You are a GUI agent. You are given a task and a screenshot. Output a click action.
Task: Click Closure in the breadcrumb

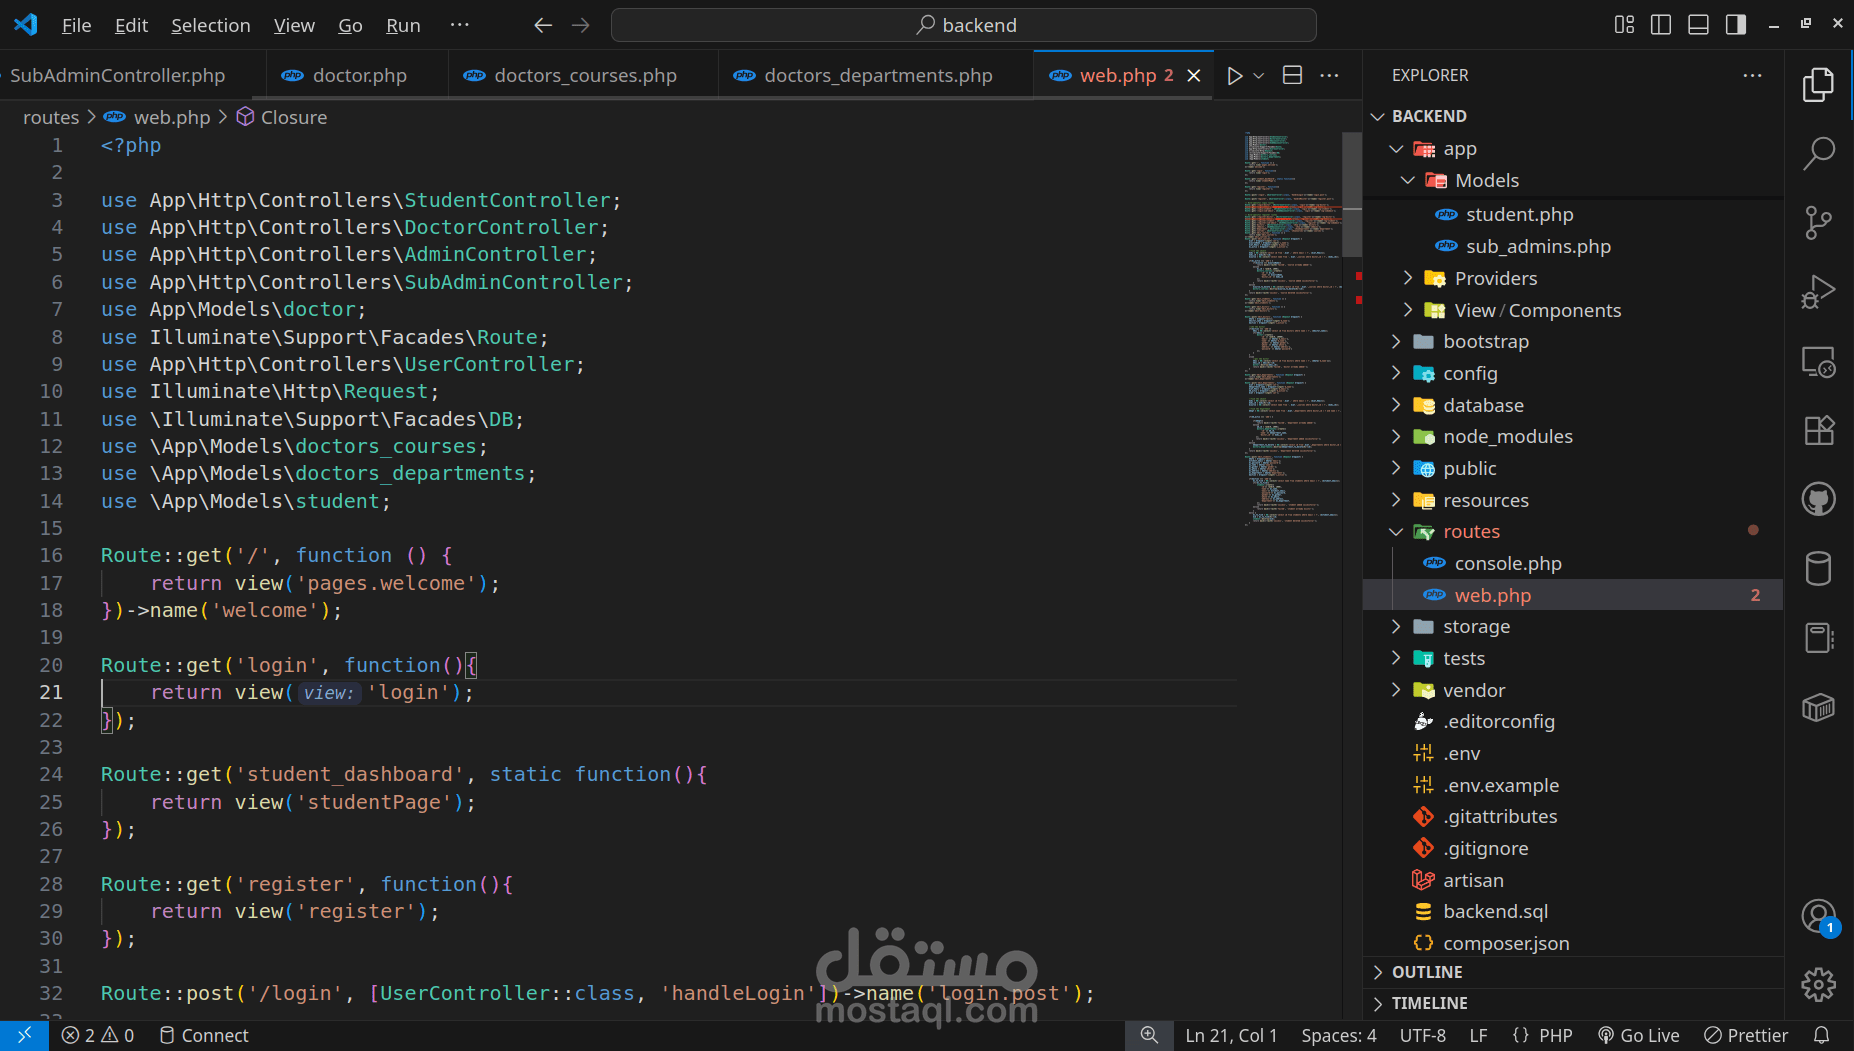pyautogui.click(x=293, y=117)
